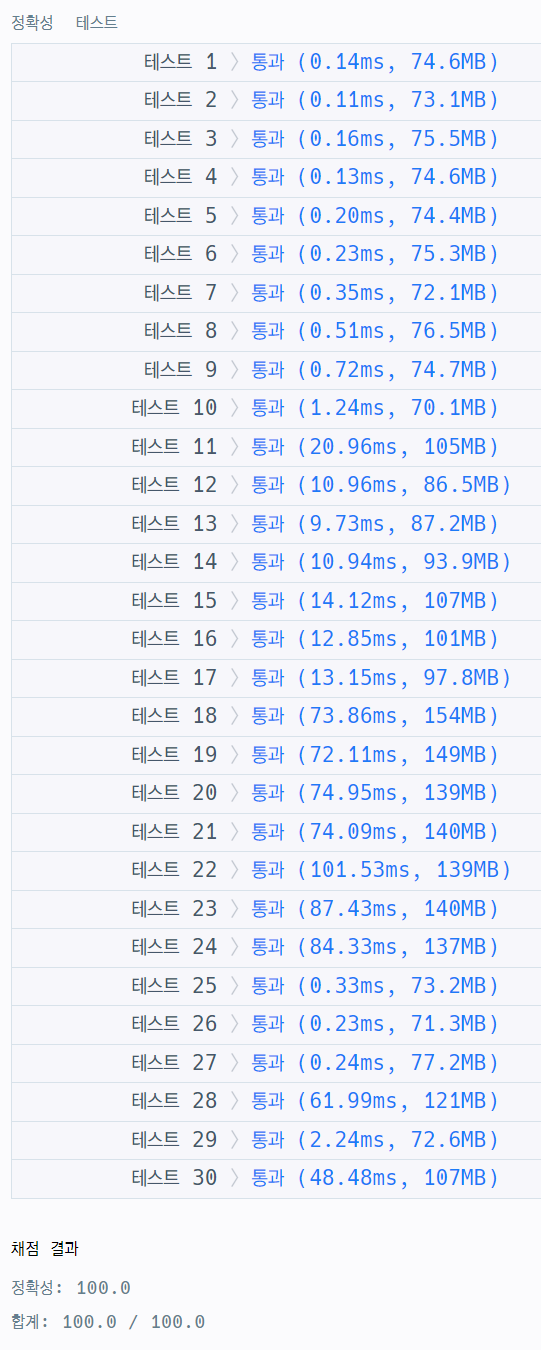This screenshot has width=541, height=1350.
Task: Select the 테스트 13 result row (9.73ms)
Action: (x=276, y=524)
